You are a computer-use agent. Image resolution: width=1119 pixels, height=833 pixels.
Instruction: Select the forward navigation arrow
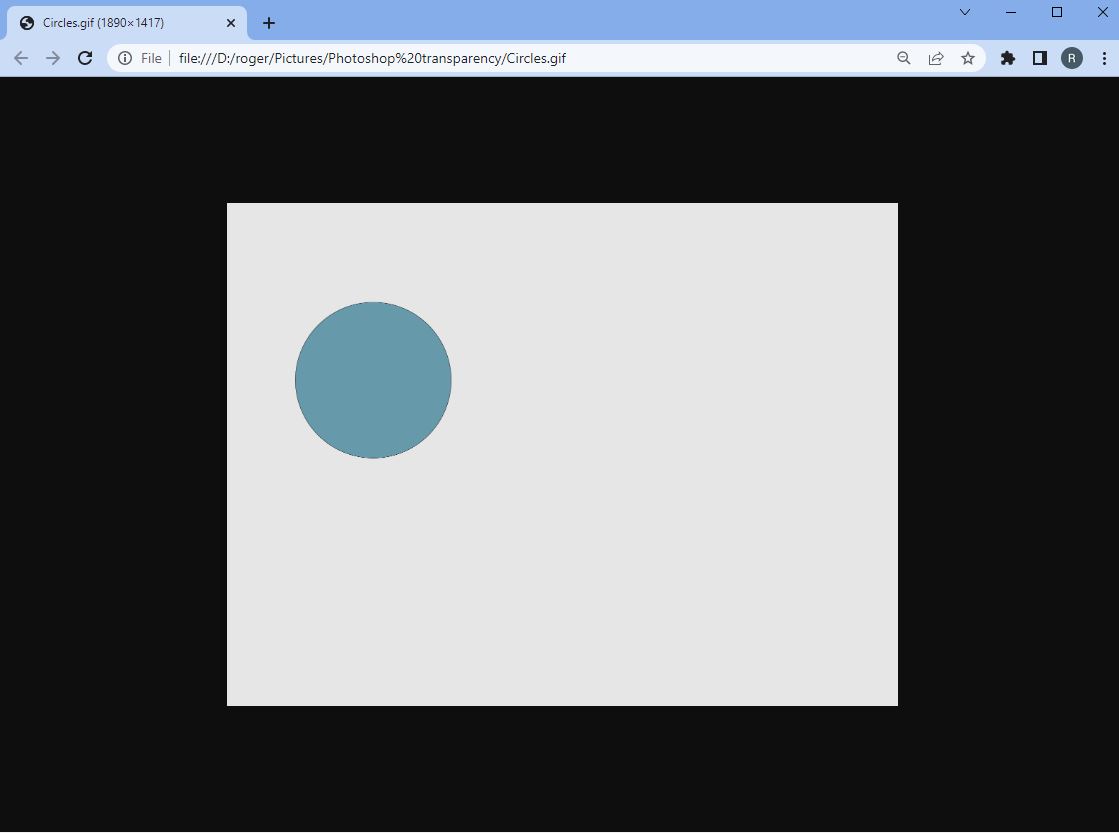pyautogui.click(x=52, y=57)
